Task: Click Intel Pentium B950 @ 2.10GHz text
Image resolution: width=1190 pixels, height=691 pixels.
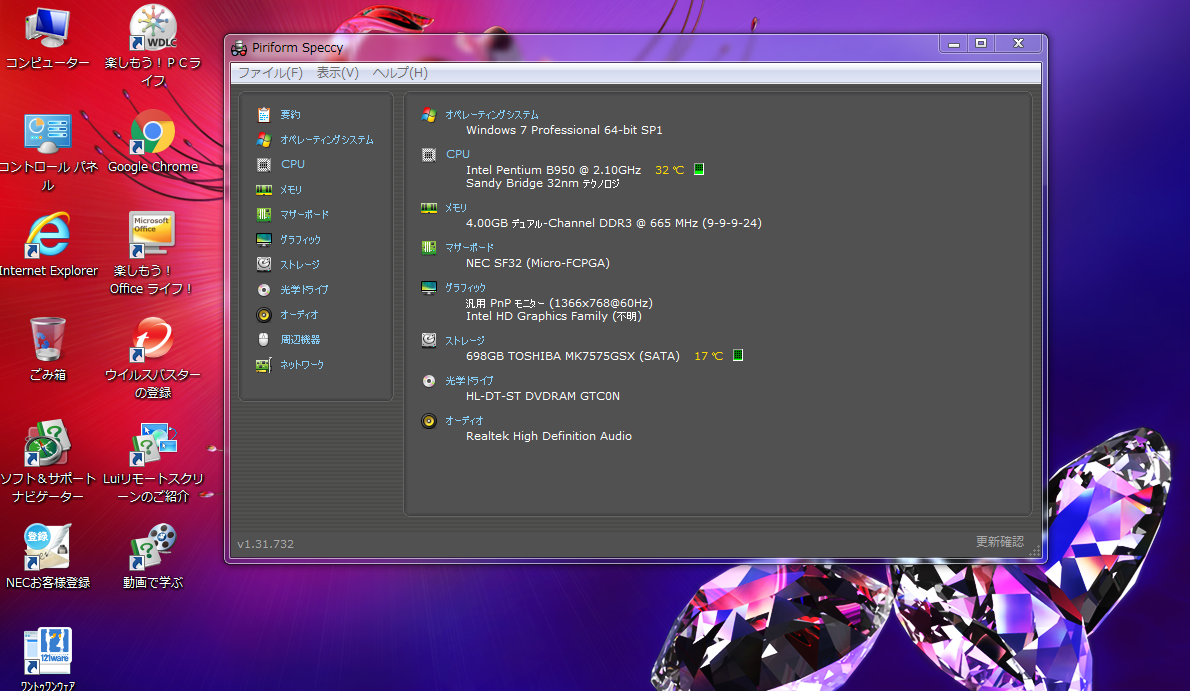Action: 553,170
